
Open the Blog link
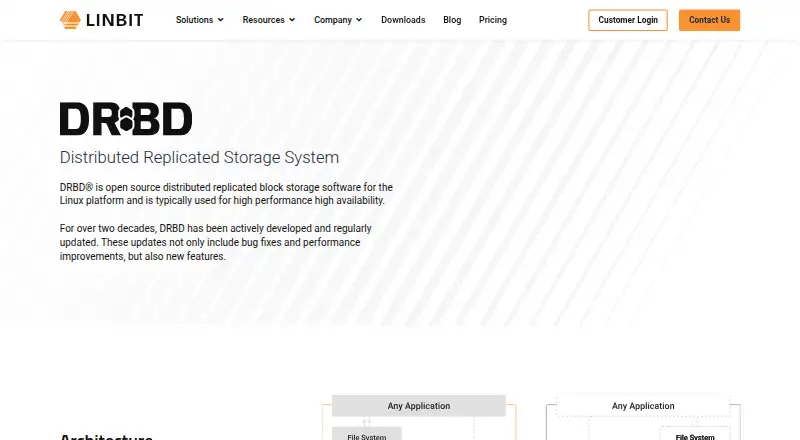[452, 20]
